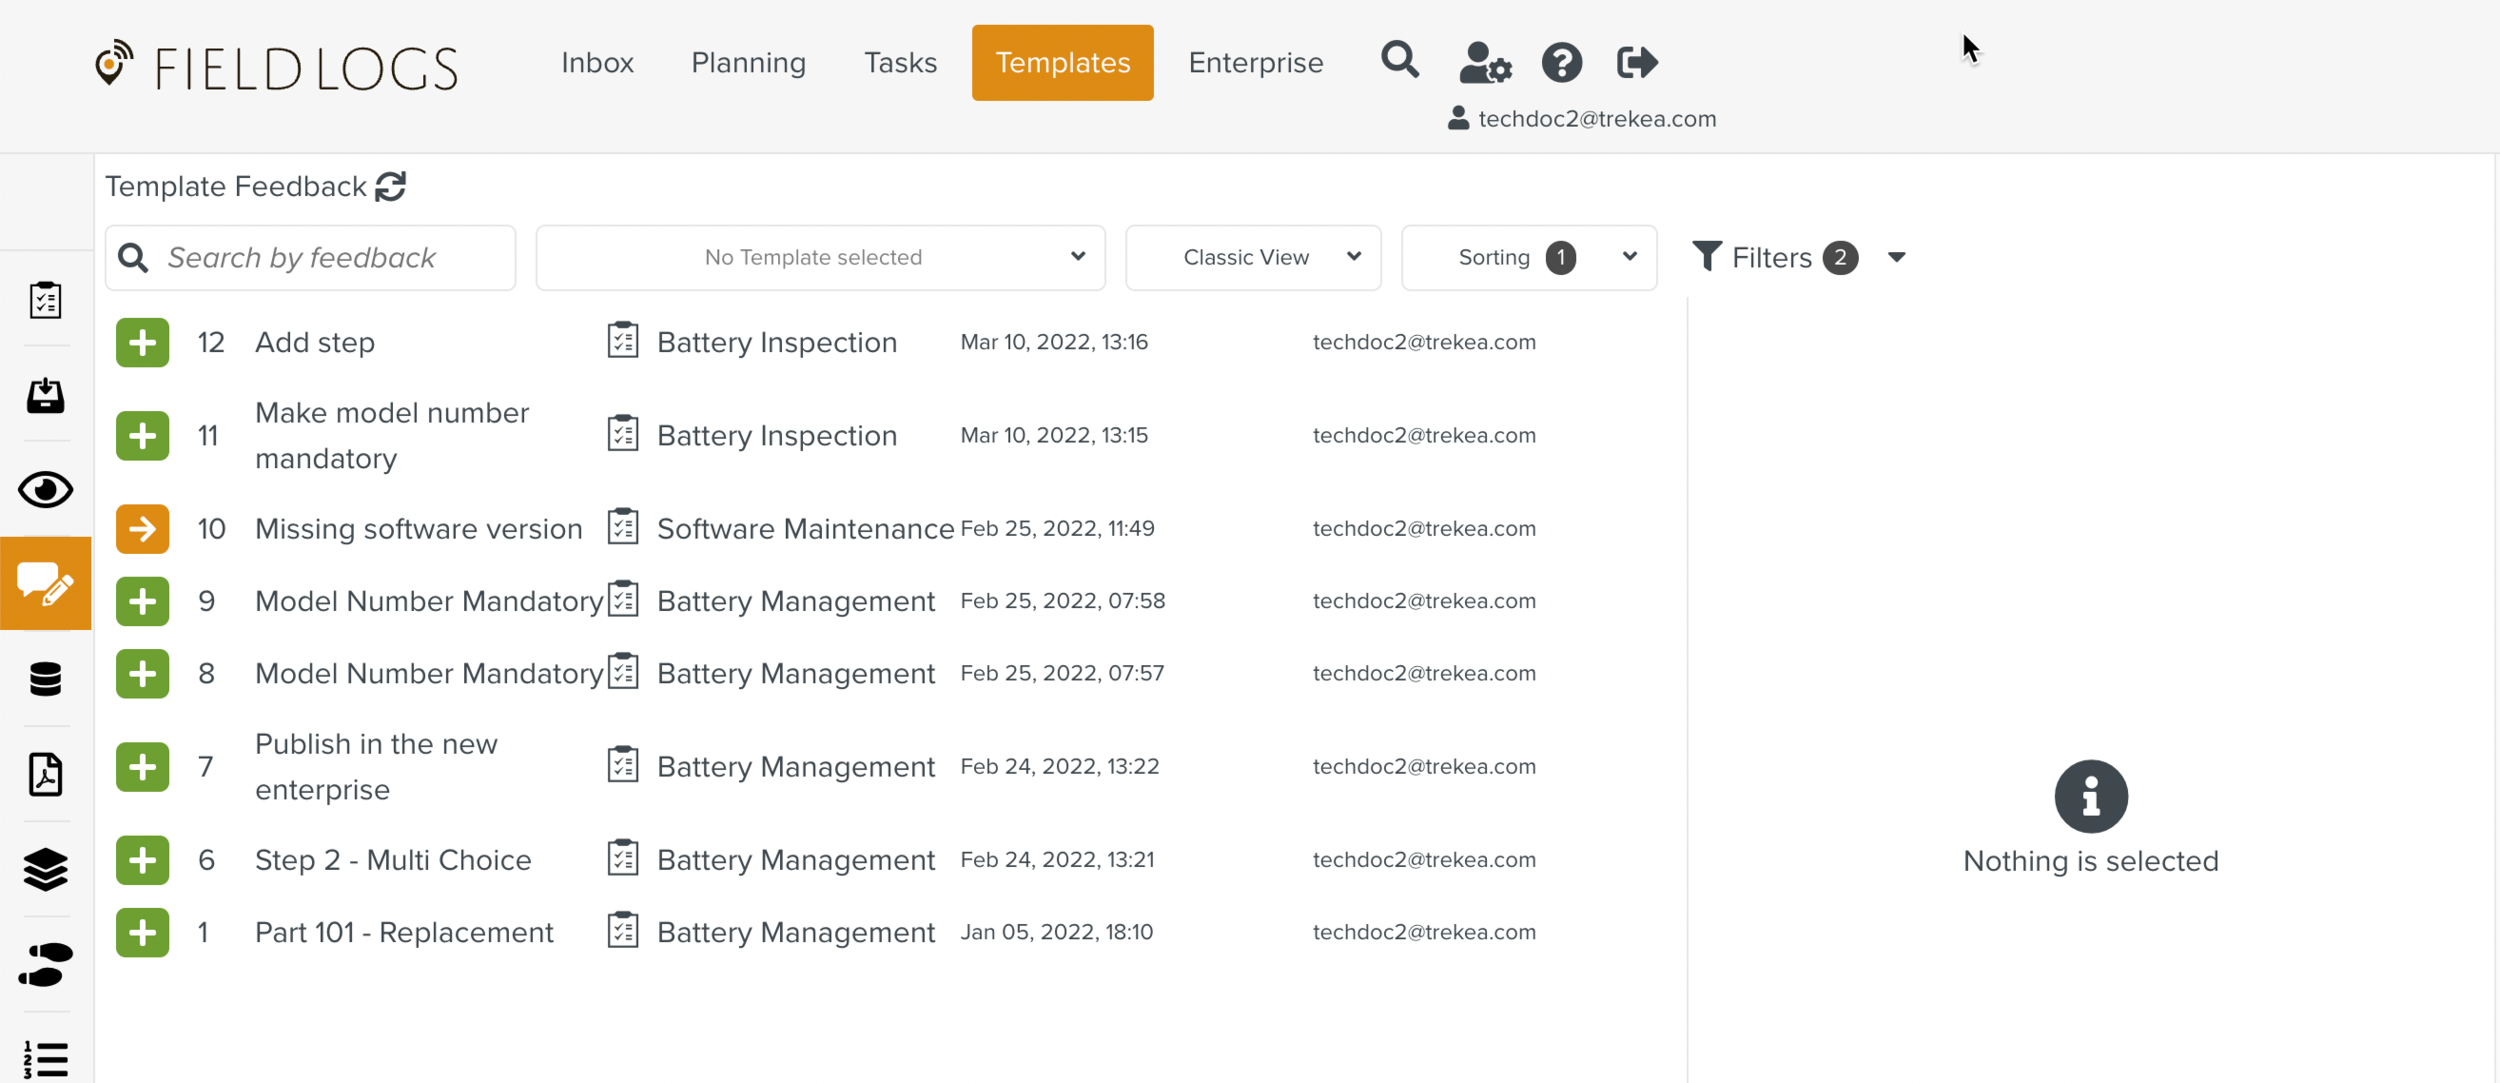Open the checklist templates sidebar icon

pyautogui.click(x=45, y=300)
